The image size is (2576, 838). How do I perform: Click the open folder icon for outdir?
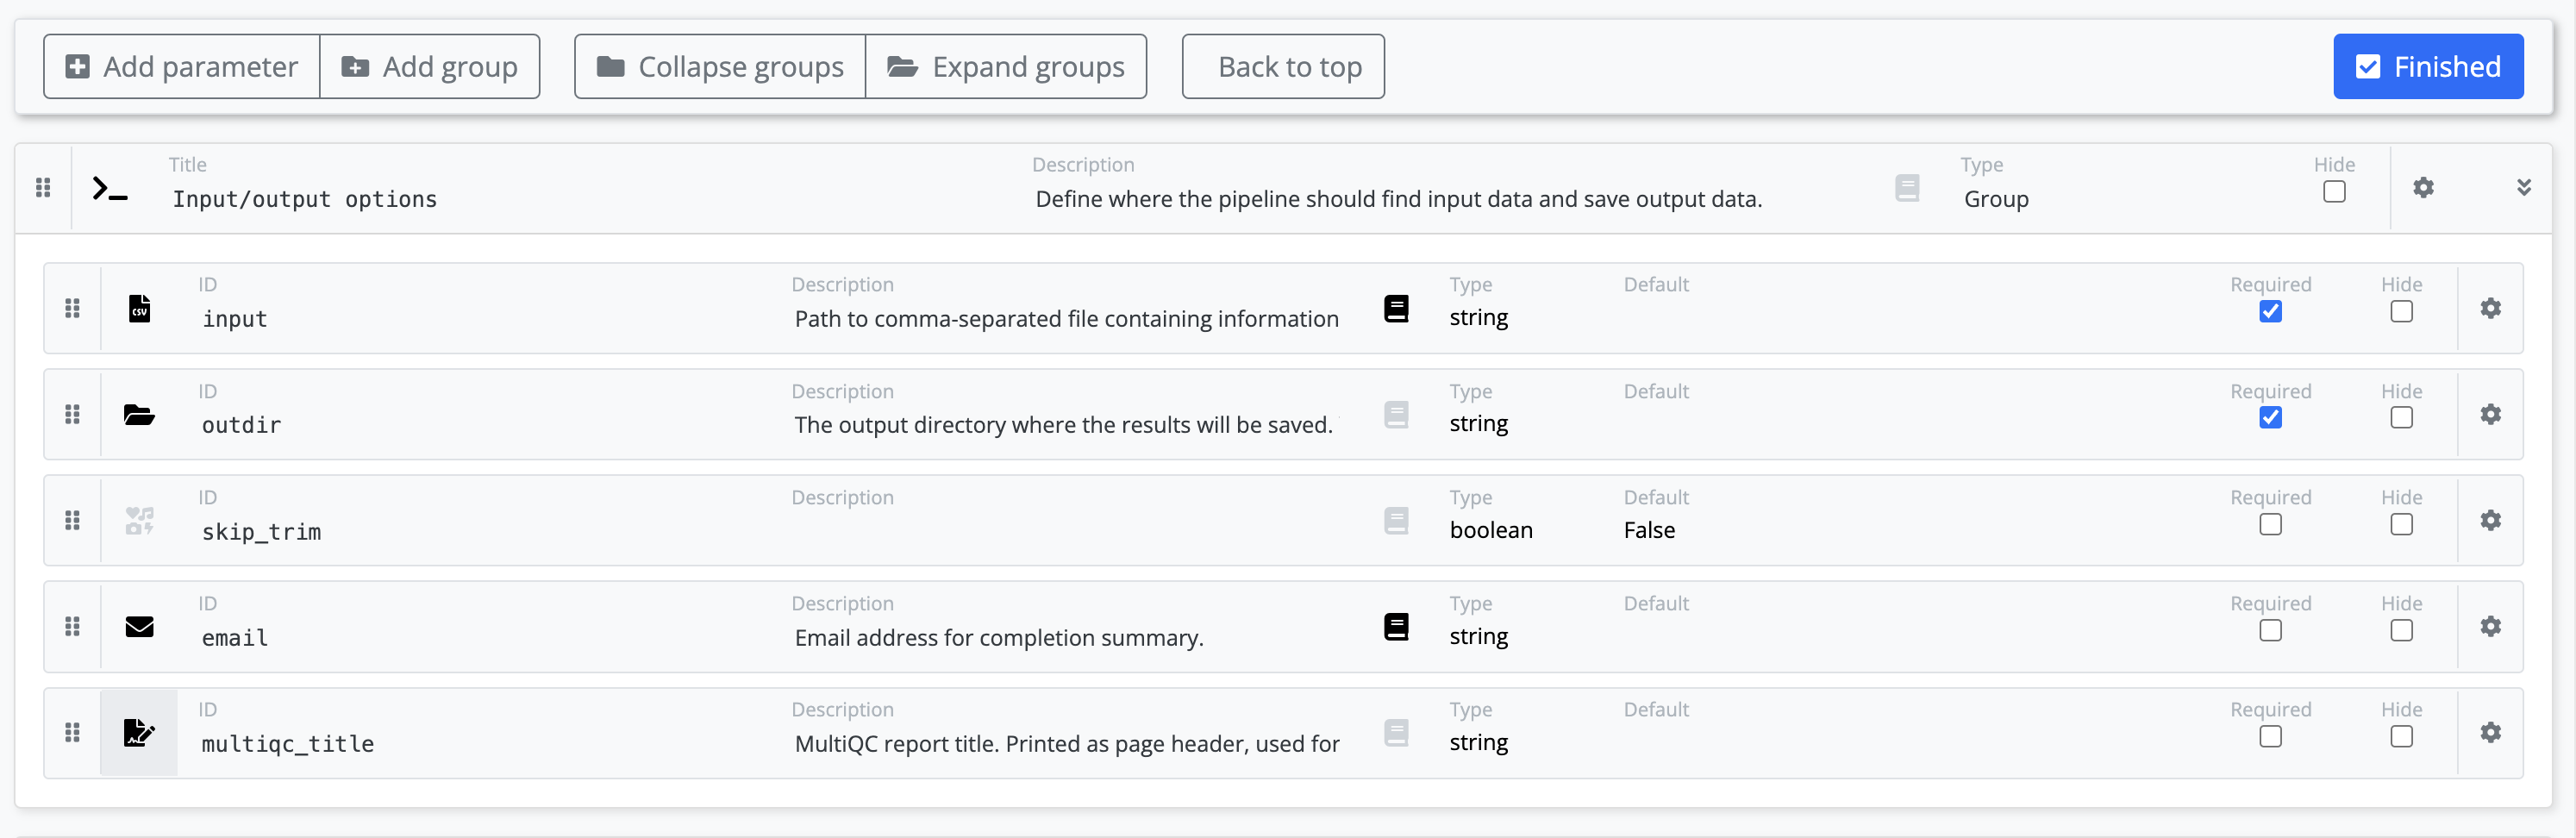click(x=139, y=415)
